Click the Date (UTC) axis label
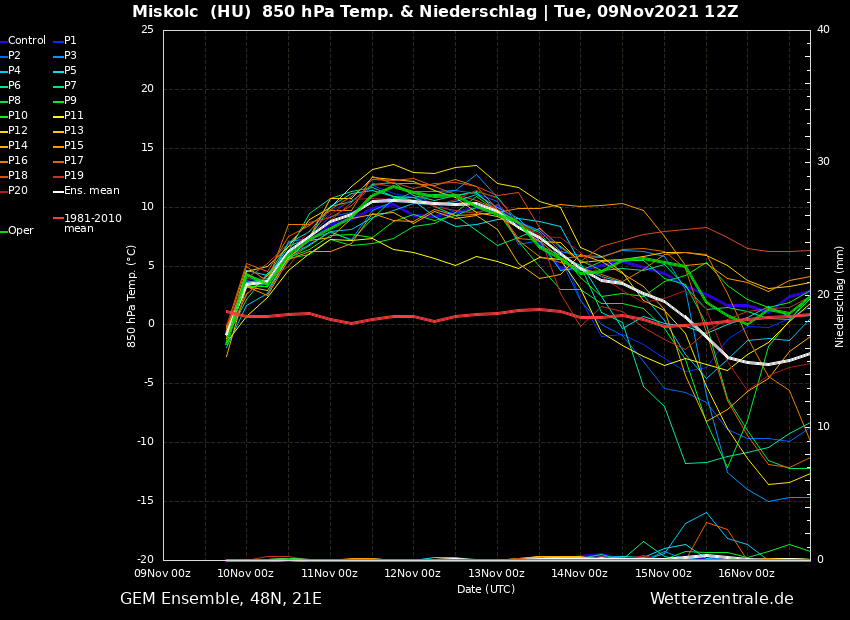The width and height of the screenshot is (850, 620). 486,590
